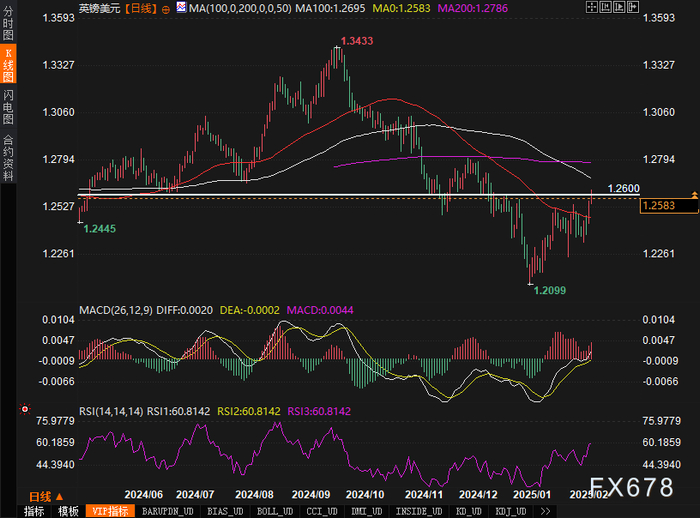The height and width of the screenshot is (518, 700).
Task: Click the red sun indicator settings icon
Action: pos(25,409)
